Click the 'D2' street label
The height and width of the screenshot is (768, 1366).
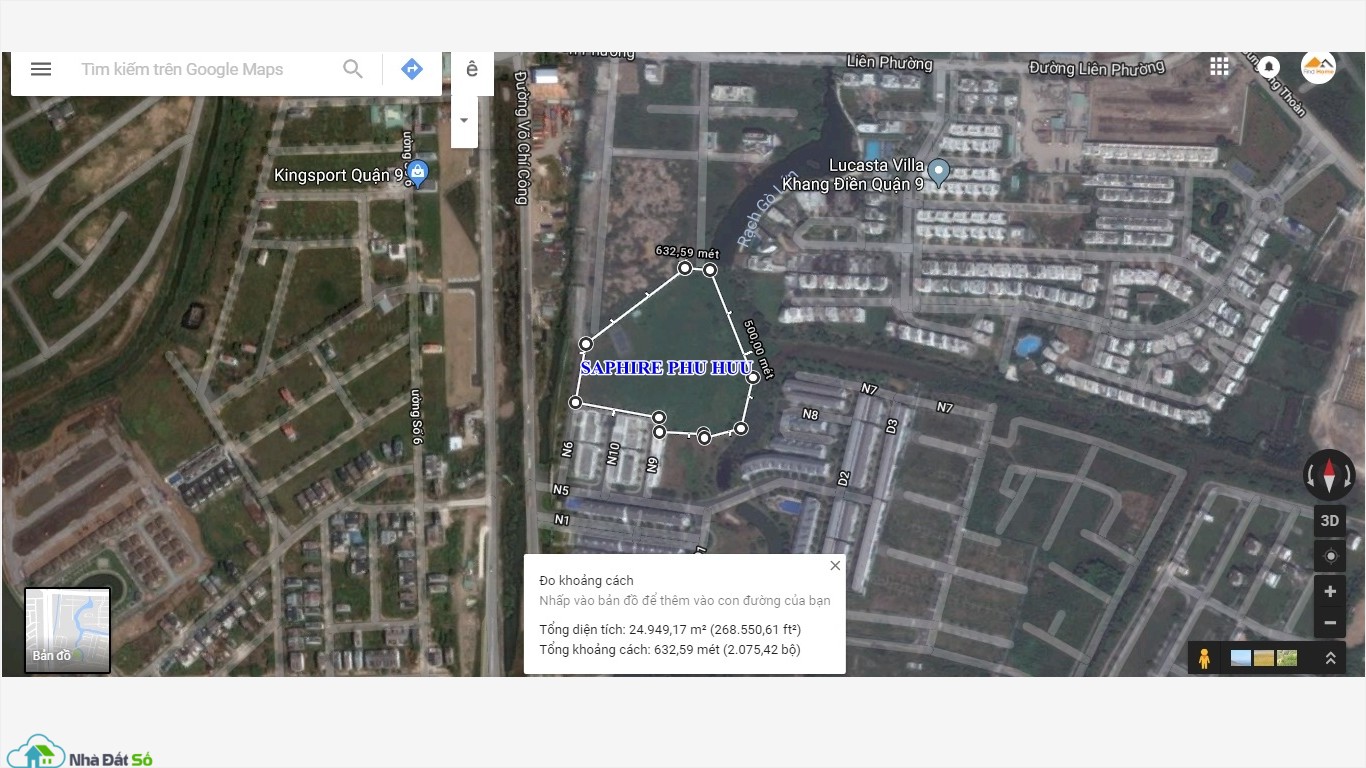pos(844,479)
